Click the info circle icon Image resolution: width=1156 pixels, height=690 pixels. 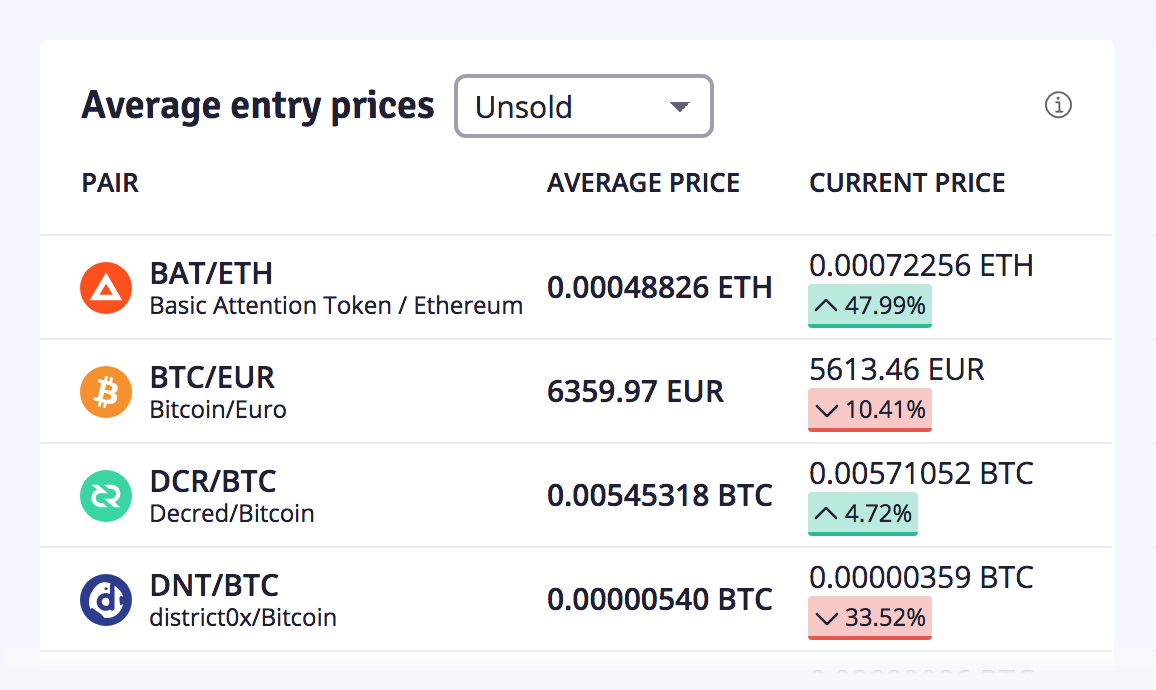[1058, 105]
